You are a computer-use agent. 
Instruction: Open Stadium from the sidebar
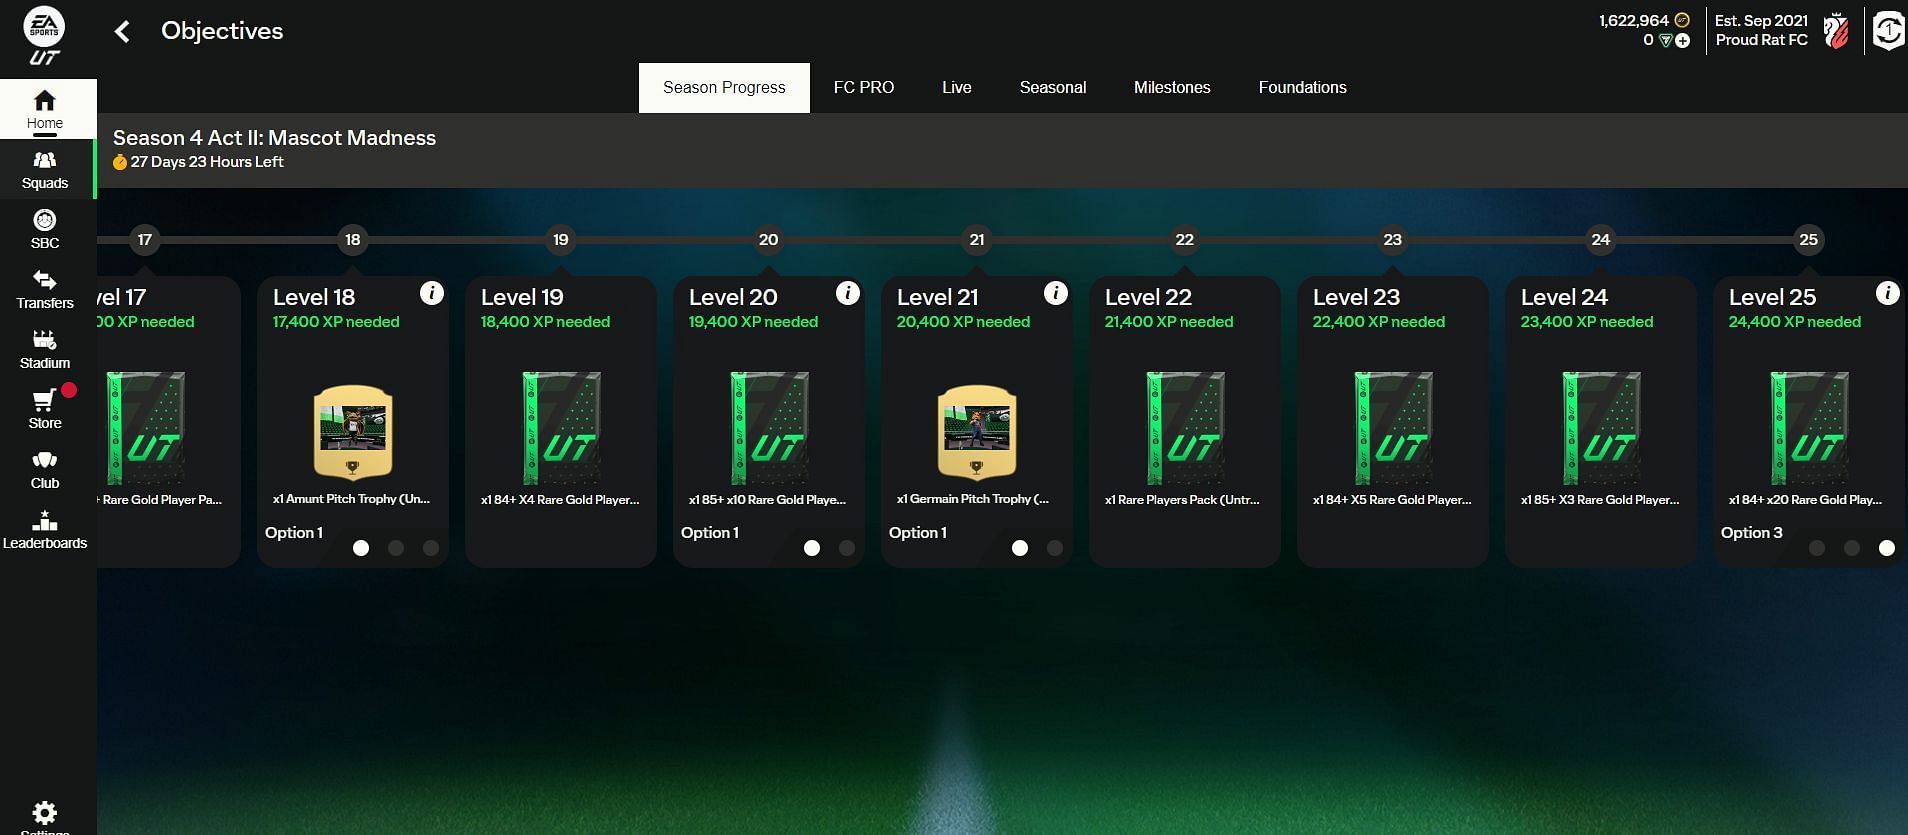(45, 350)
